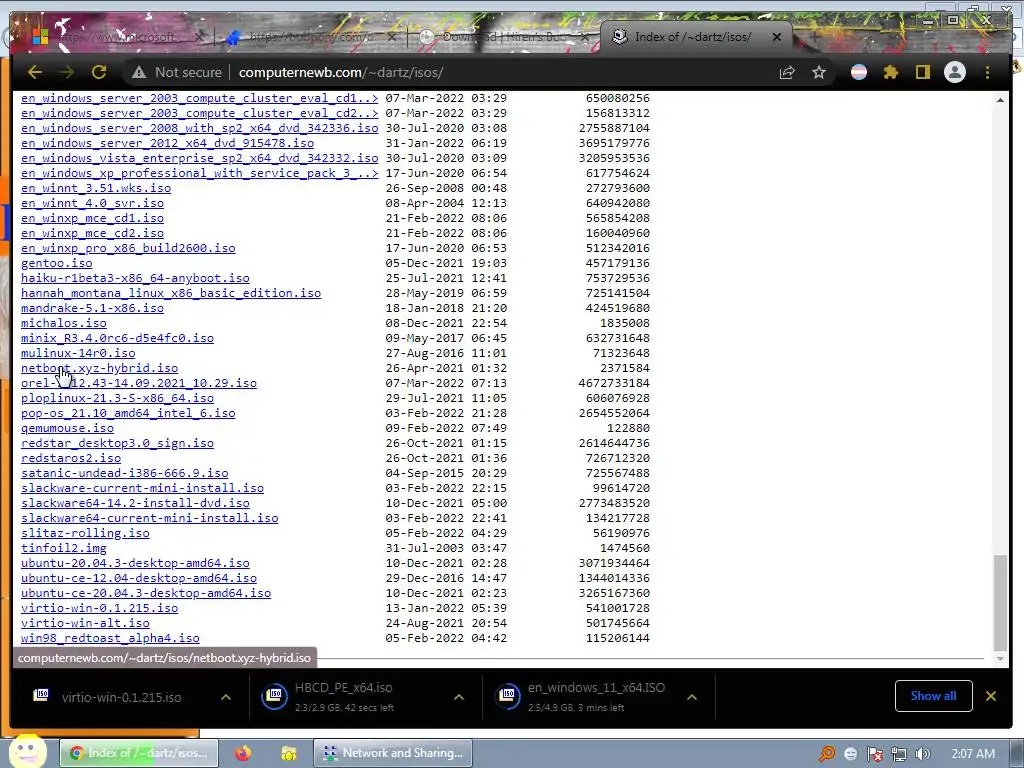Viewport: 1024px width, 768px height.
Task: Launch Firefox from the taskbar
Action: coord(243,754)
